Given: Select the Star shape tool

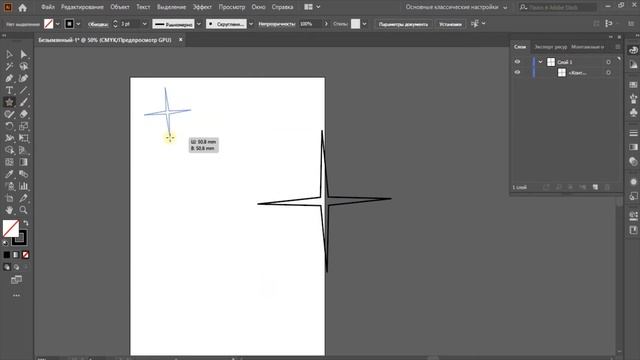Looking at the screenshot, I should (x=9, y=102).
